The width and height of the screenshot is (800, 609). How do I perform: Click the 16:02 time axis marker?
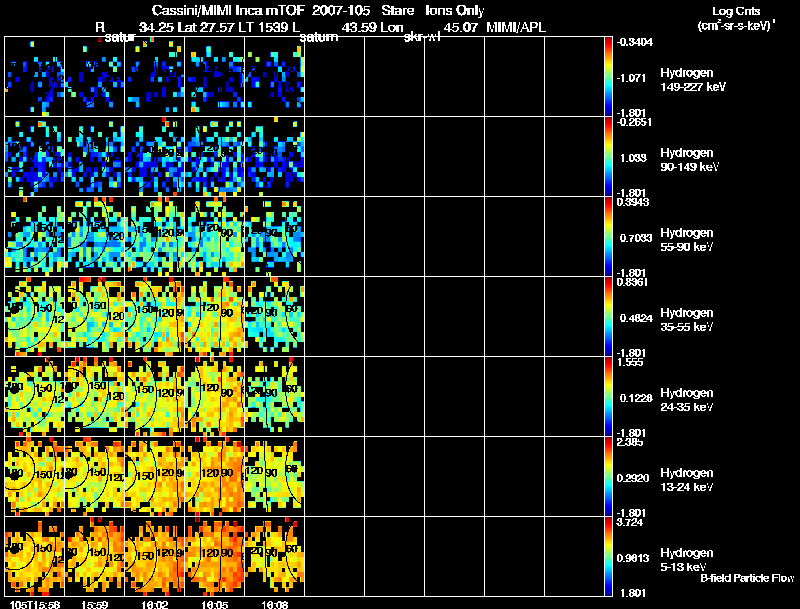(154, 604)
